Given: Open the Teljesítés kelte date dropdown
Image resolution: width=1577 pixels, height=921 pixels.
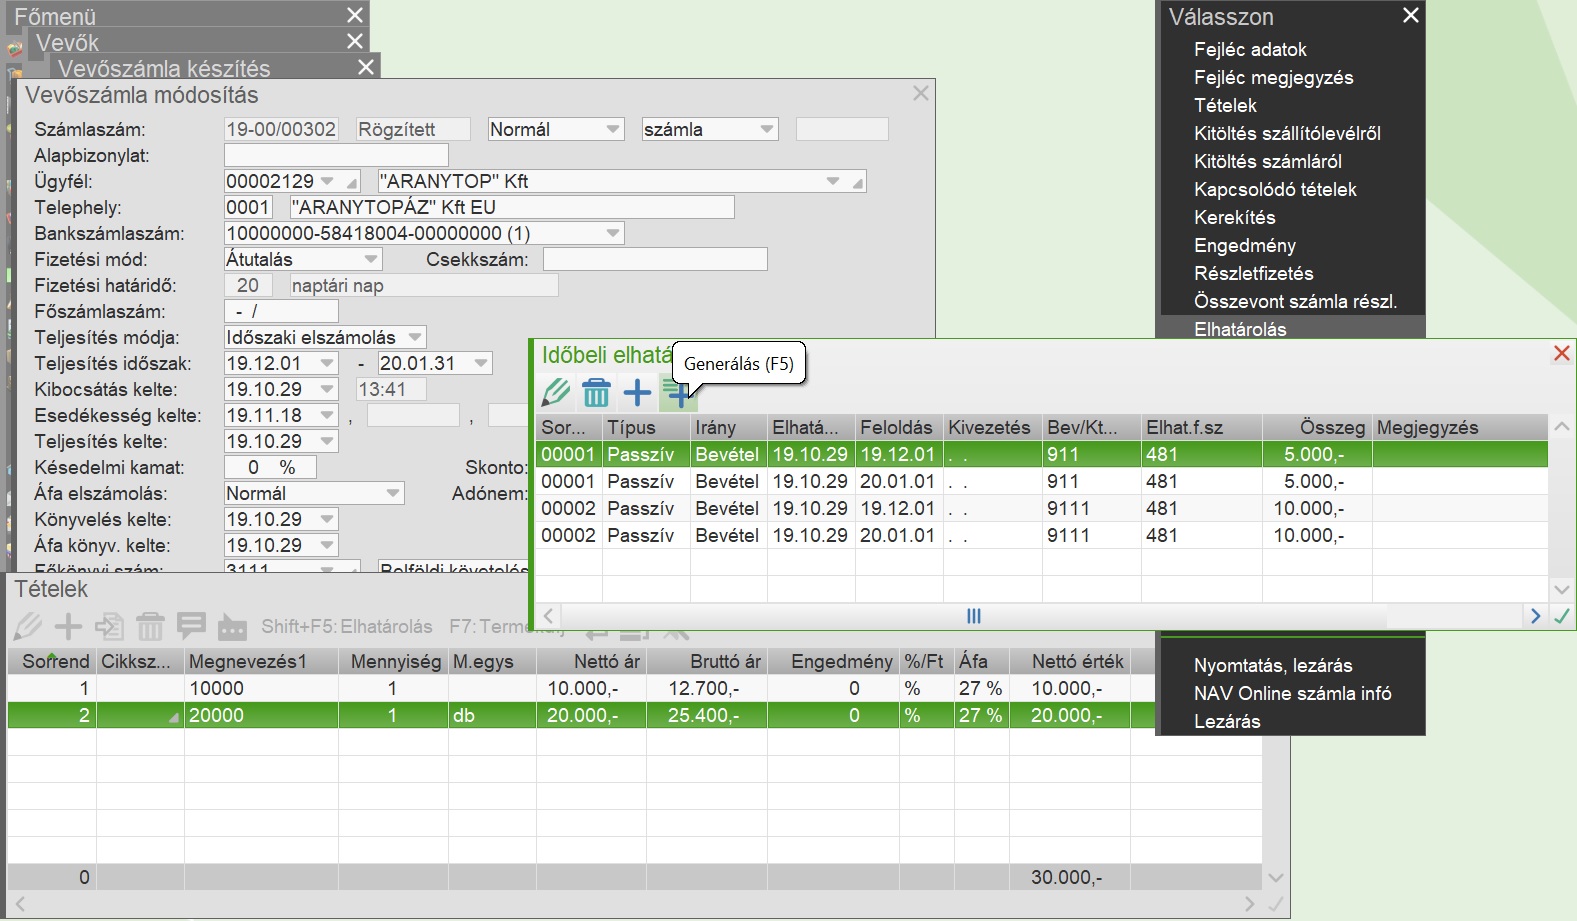Looking at the screenshot, I should pyautogui.click(x=327, y=441).
